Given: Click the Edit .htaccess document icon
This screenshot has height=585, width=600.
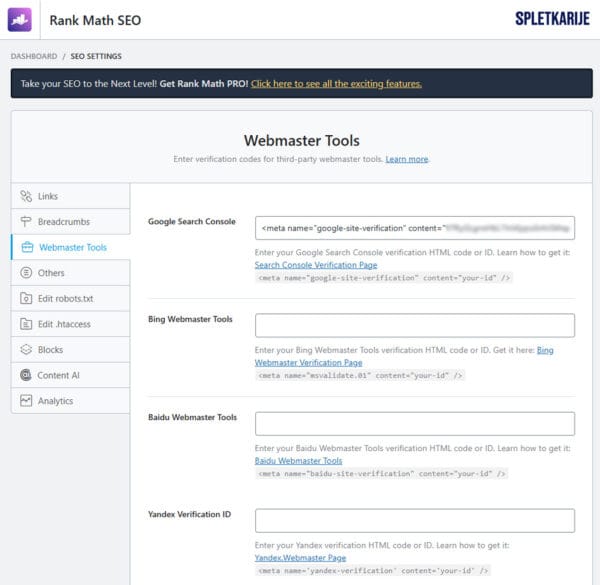Looking at the screenshot, I should coord(26,324).
